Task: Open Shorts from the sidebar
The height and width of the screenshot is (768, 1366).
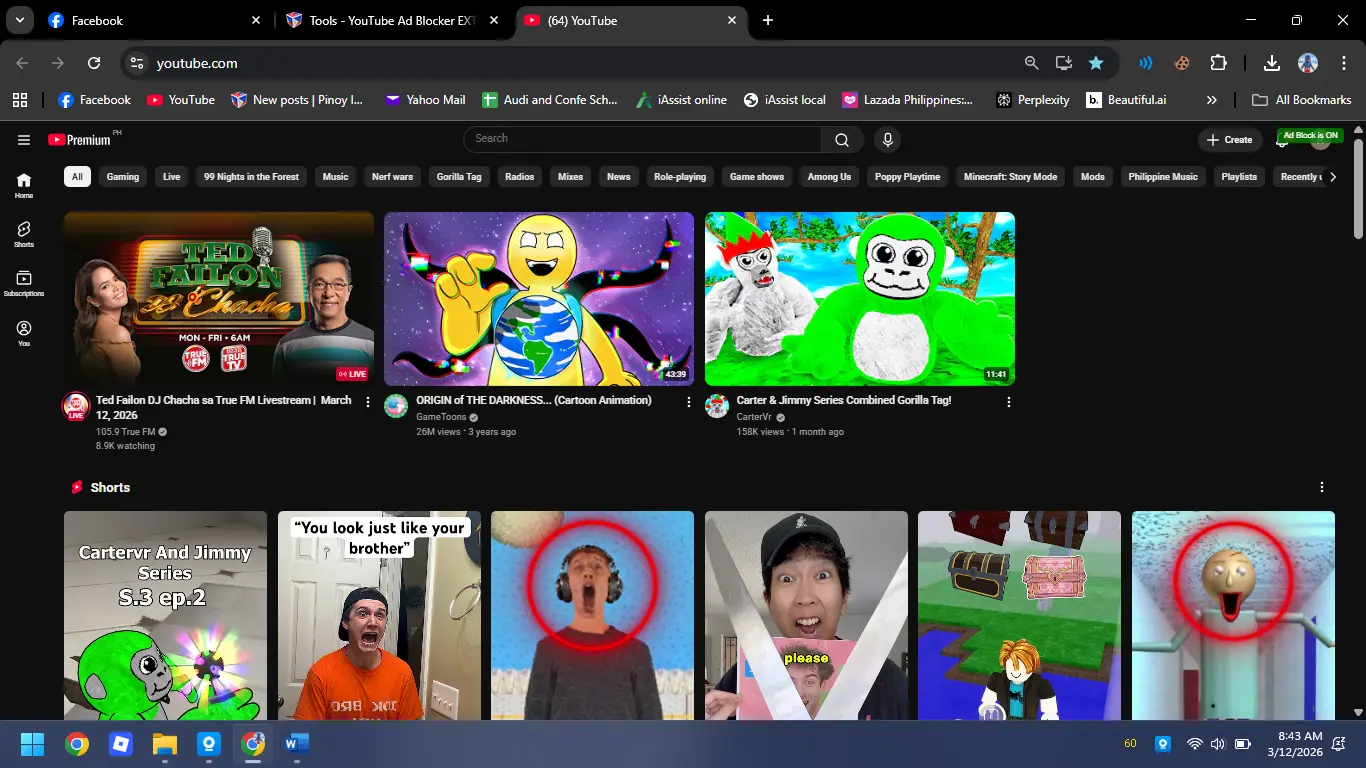Action: click(x=24, y=234)
